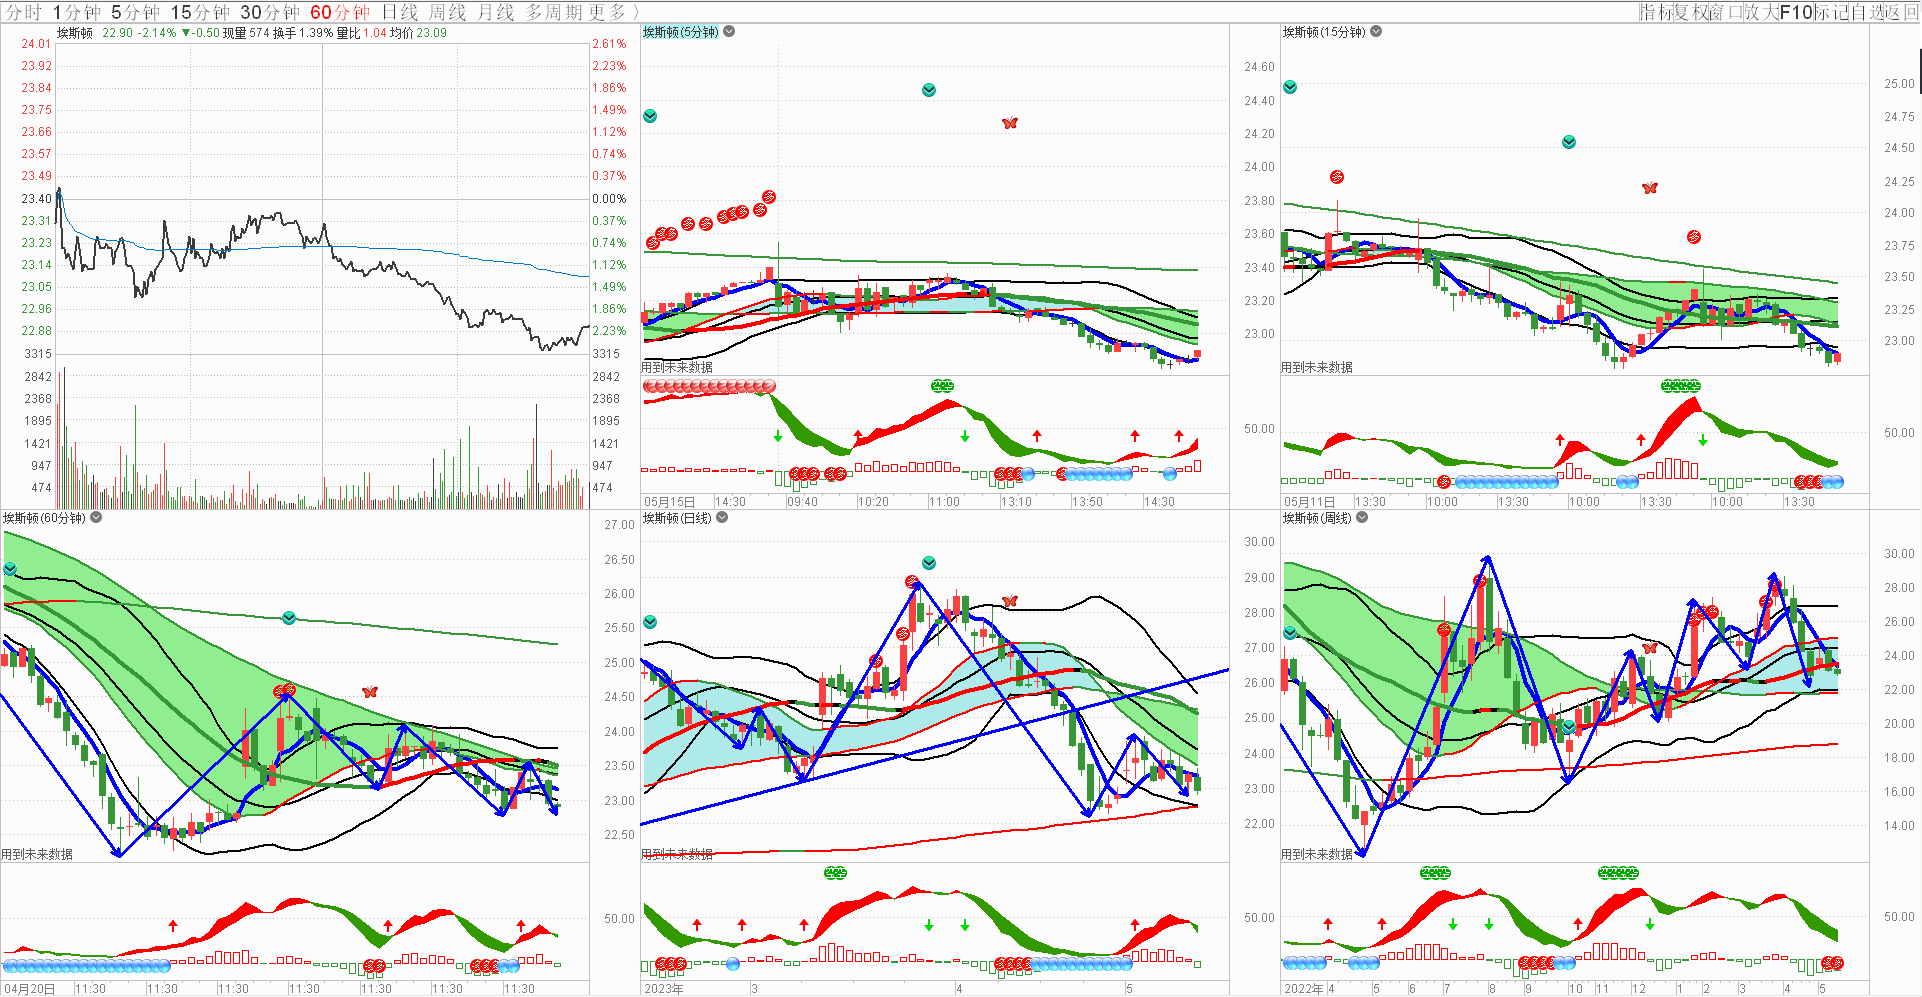
Task: Switch to the 月线 monthly tab
Action: pos(495,12)
